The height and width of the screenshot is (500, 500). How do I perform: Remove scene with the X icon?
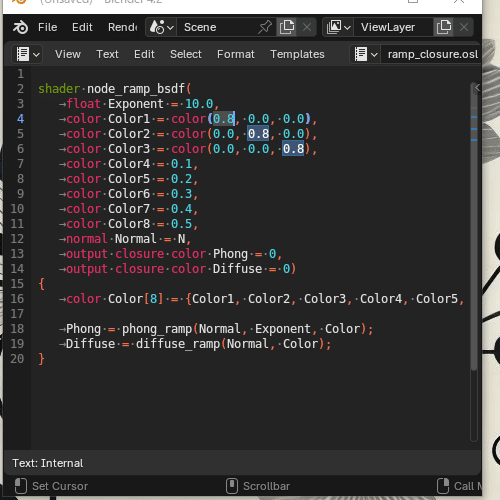click(x=307, y=27)
